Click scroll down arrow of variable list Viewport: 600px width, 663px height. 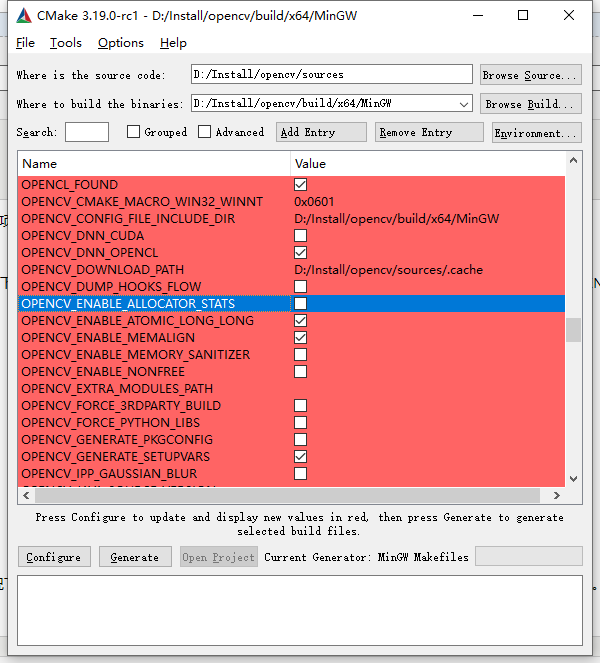[x=573, y=479]
